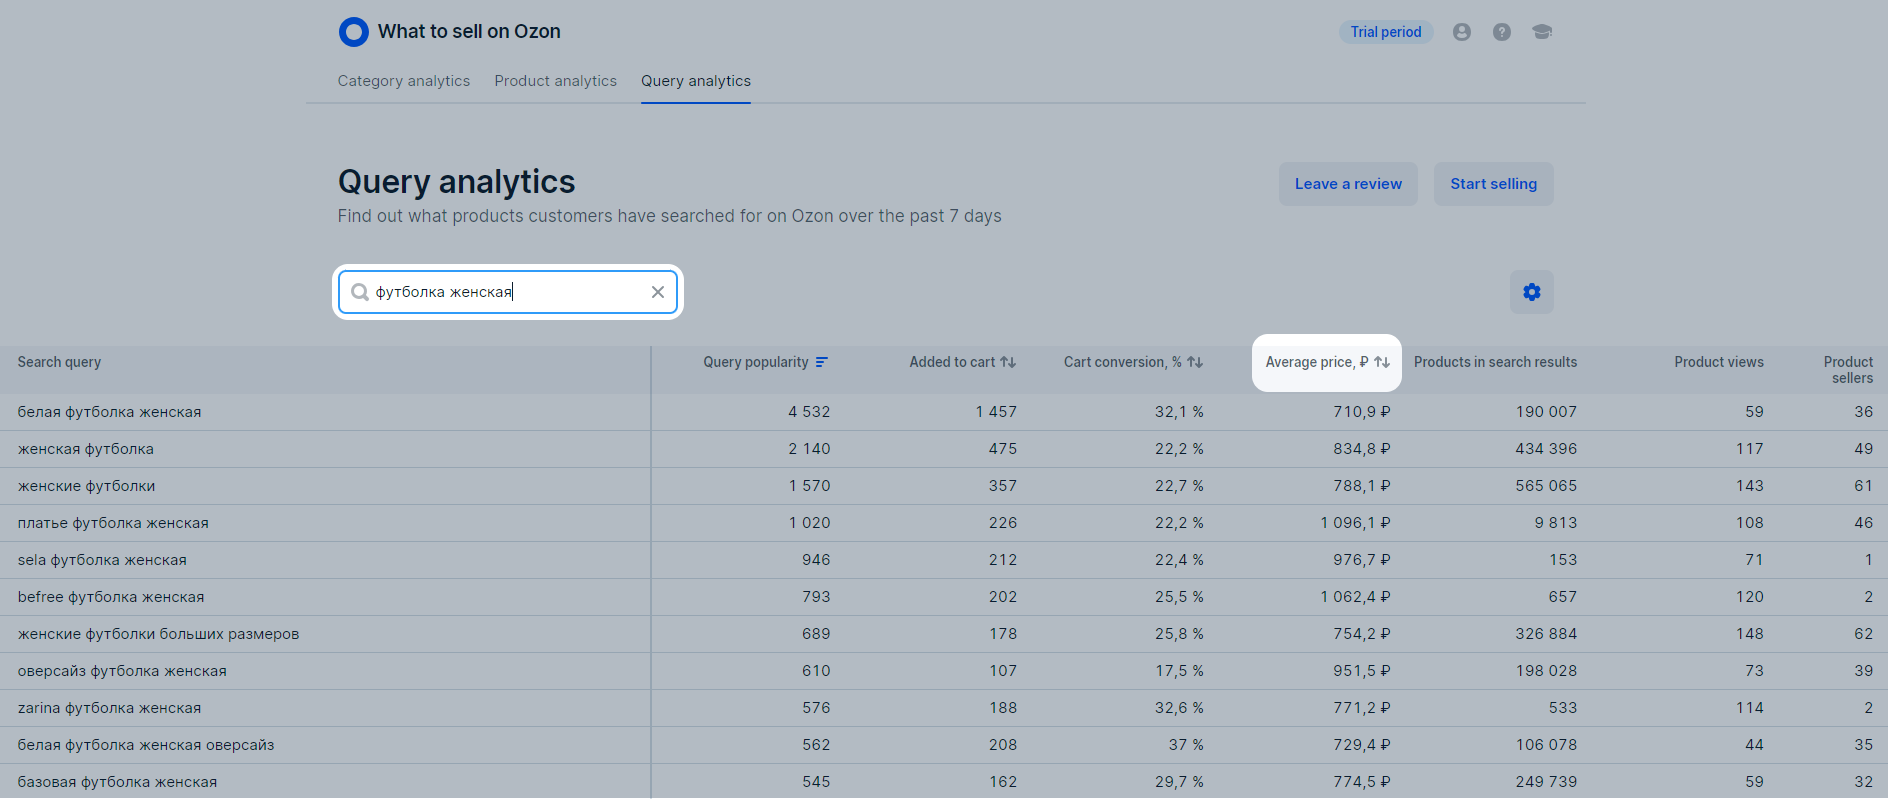Click the Trial period badge

1385,32
